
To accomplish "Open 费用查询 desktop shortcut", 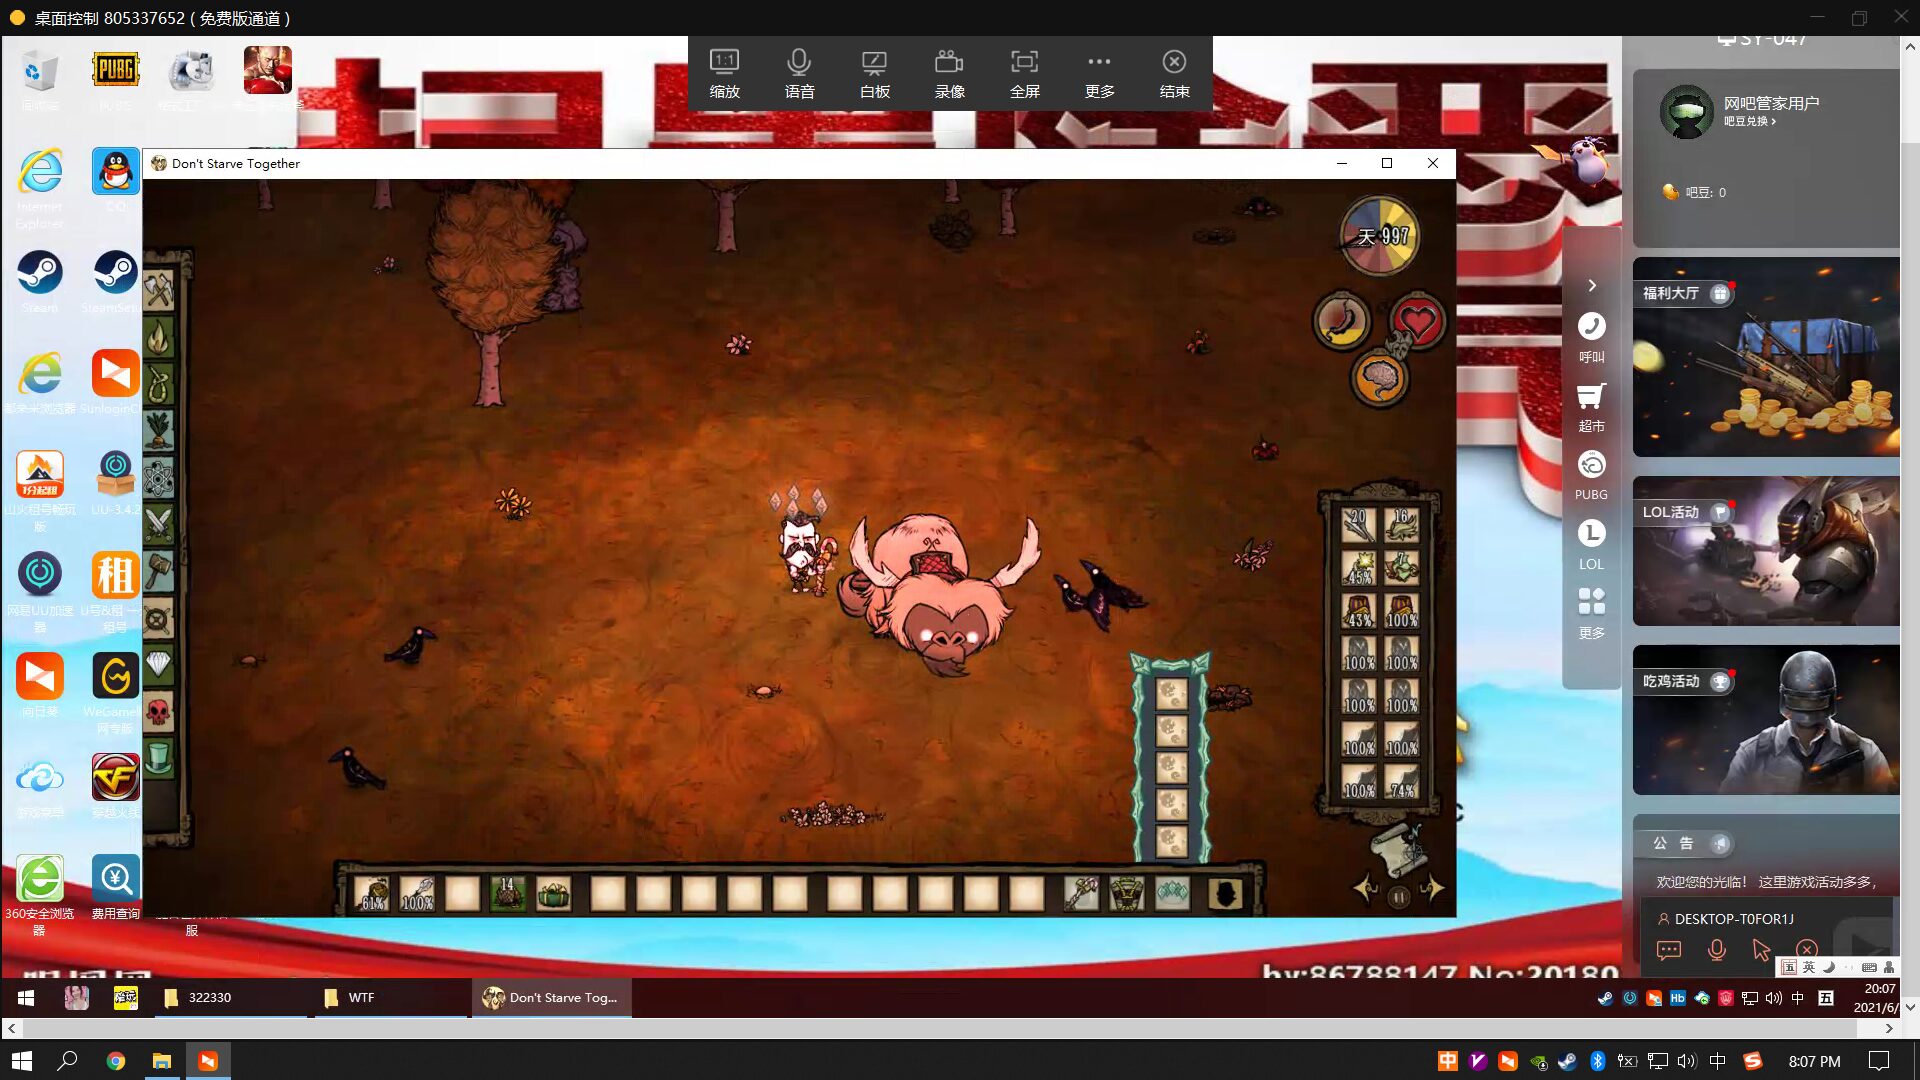I will pos(115,888).
